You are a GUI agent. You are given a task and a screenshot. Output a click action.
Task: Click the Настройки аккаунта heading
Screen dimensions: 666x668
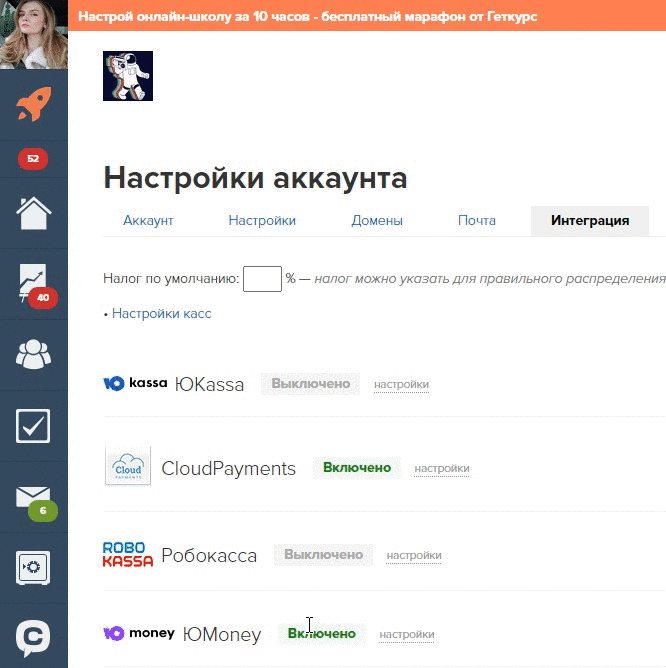click(x=255, y=178)
